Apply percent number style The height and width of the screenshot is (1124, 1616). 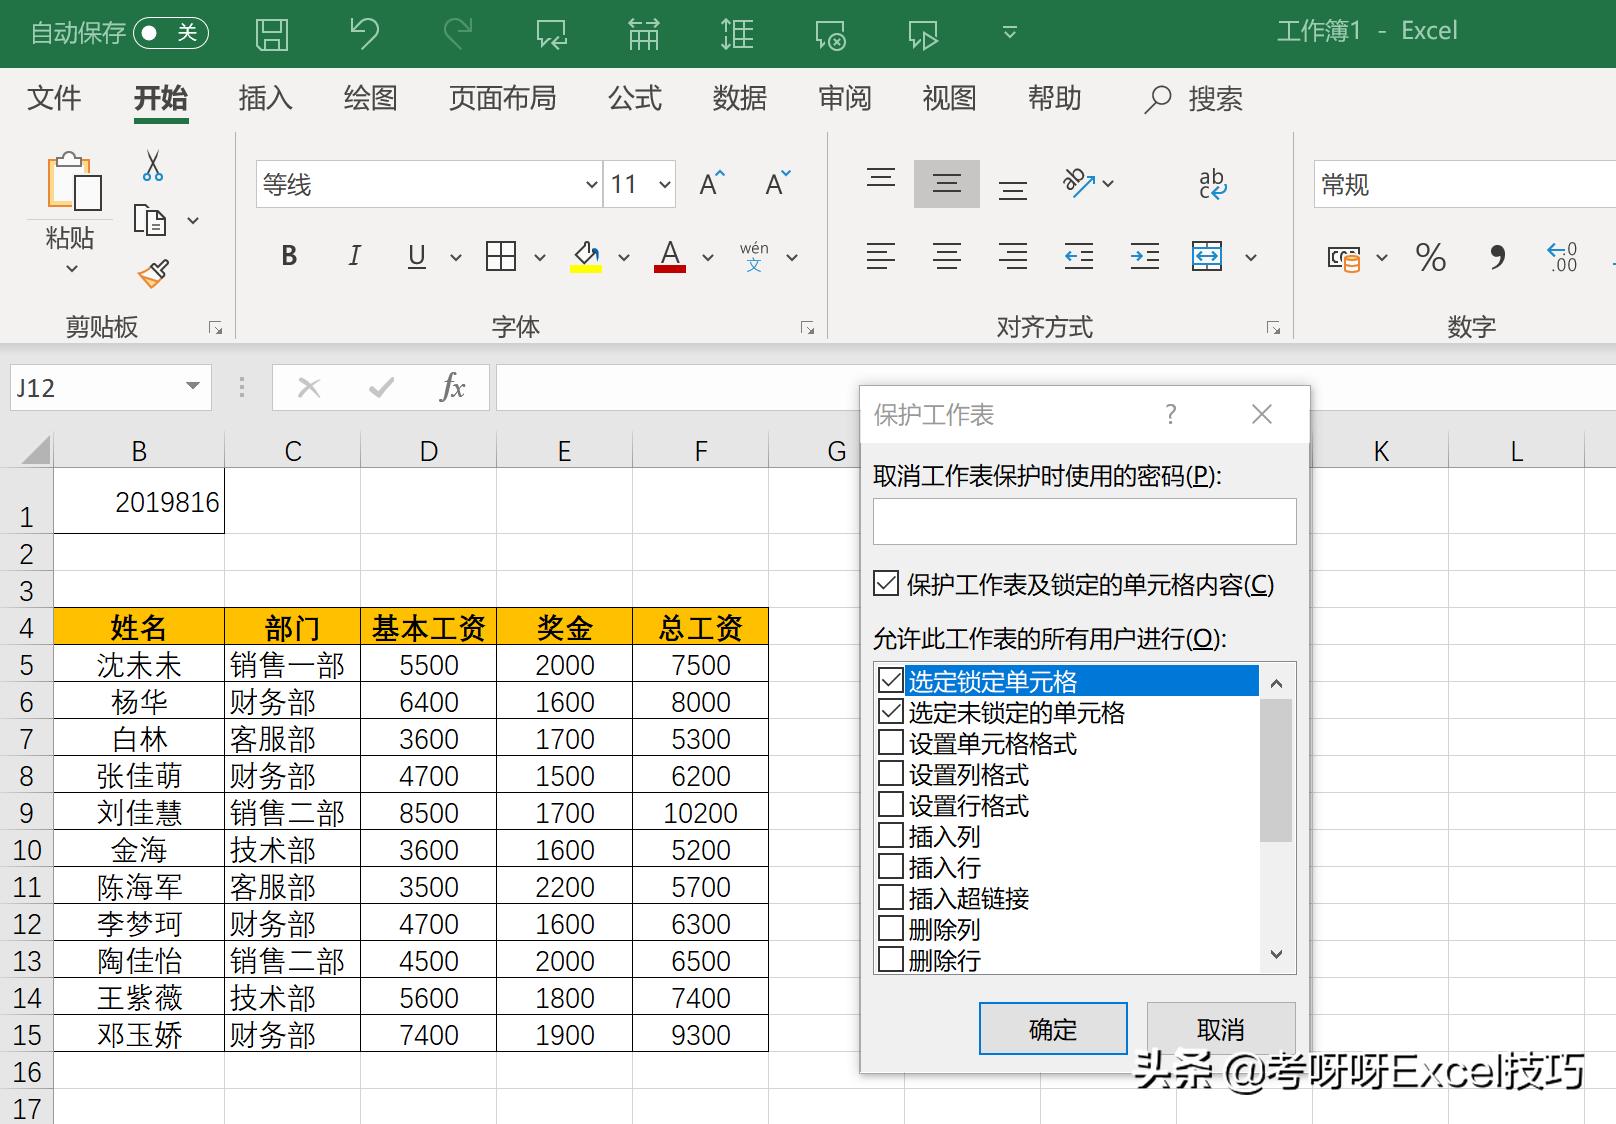[x=1430, y=257]
